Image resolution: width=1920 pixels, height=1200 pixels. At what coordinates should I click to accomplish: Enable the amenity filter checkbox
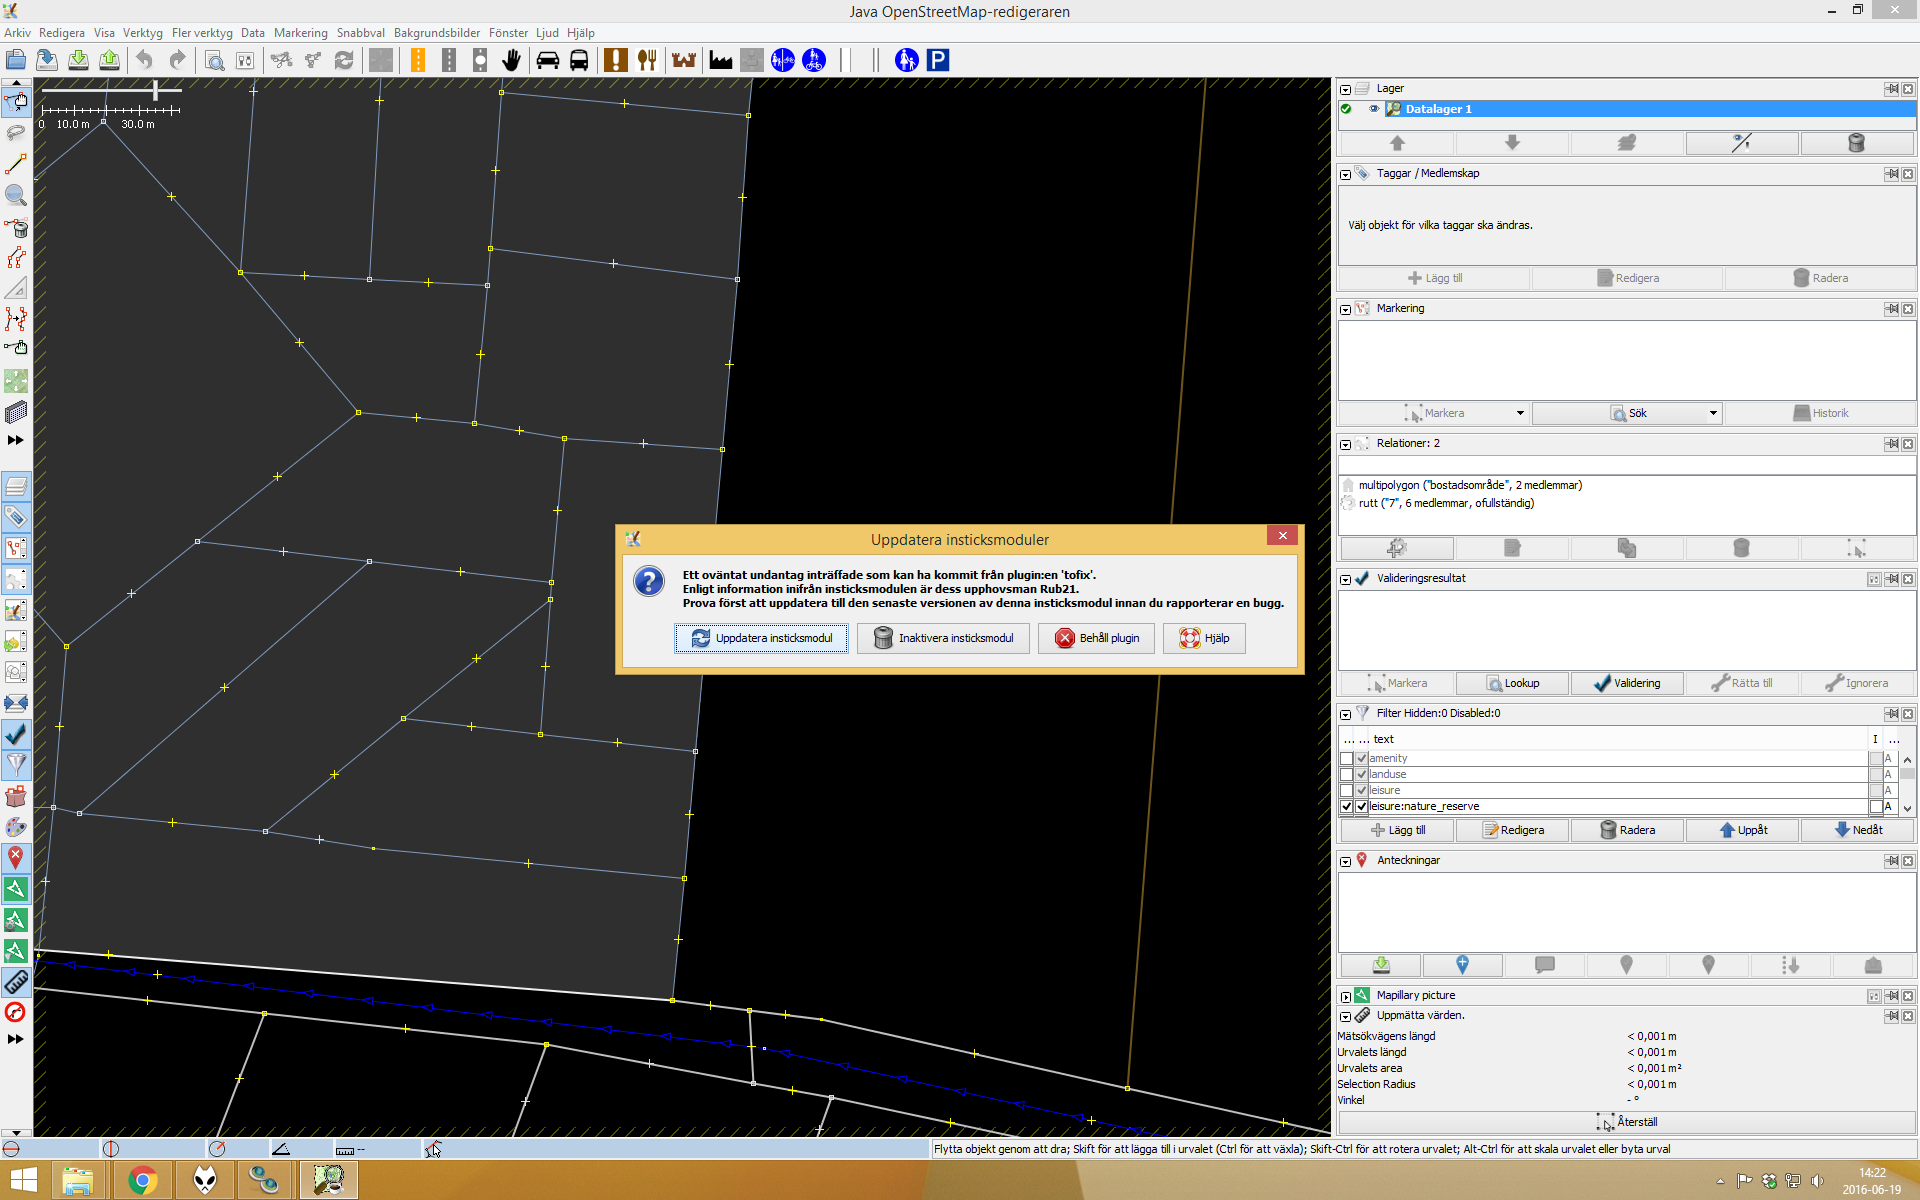tap(1346, 758)
